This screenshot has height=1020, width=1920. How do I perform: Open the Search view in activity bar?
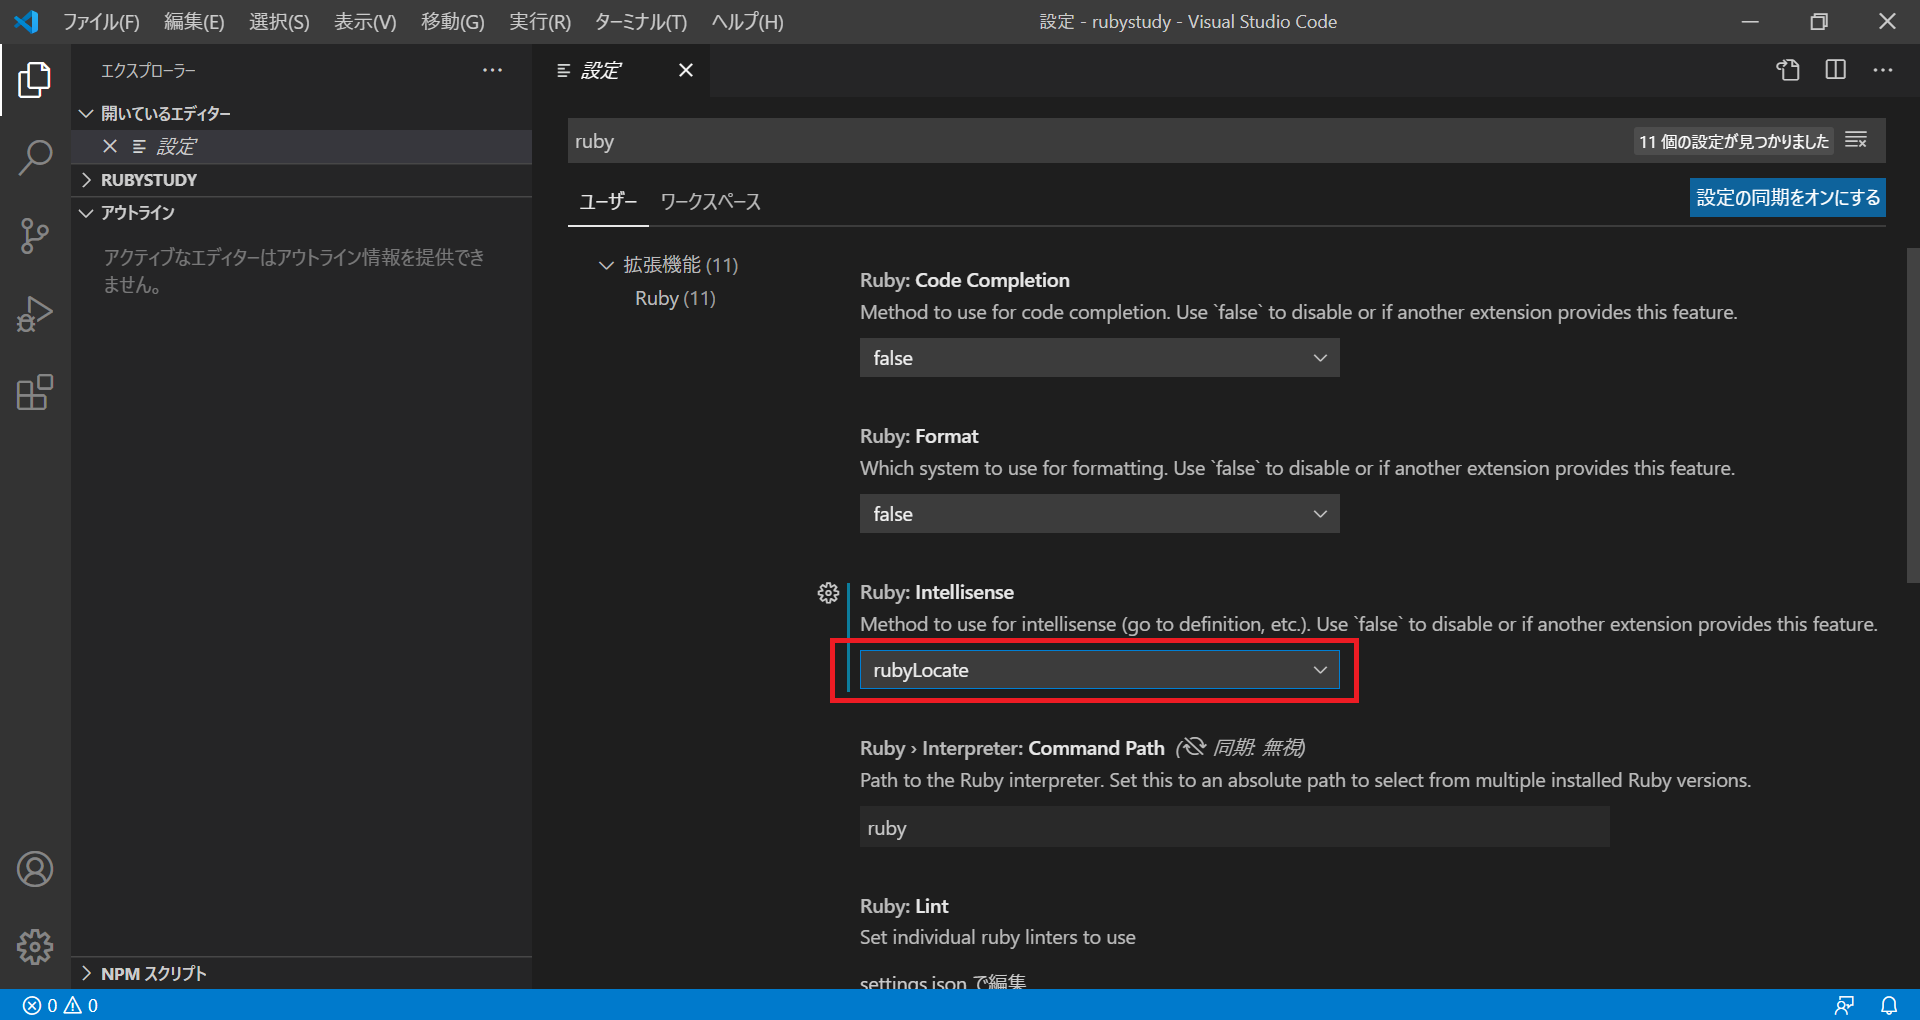pos(35,158)
